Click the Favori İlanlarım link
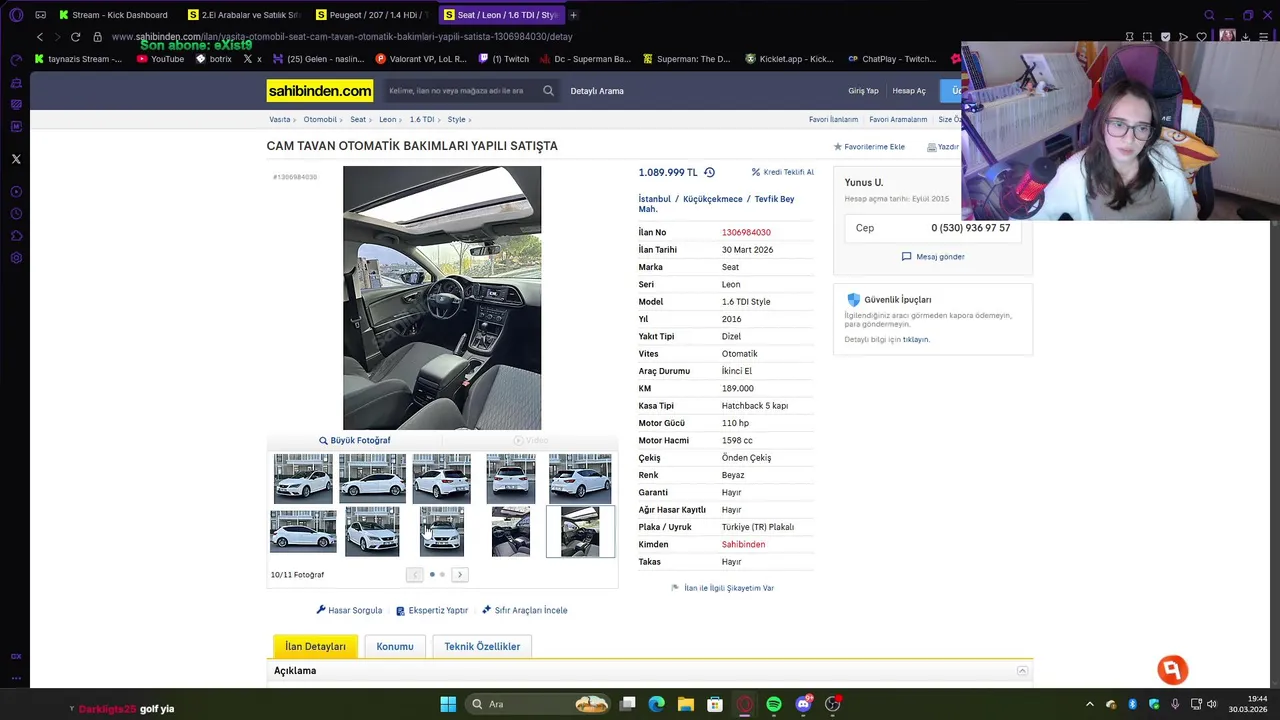The image size is (1280, 720). pyautogui.click(x=833, y=119)
